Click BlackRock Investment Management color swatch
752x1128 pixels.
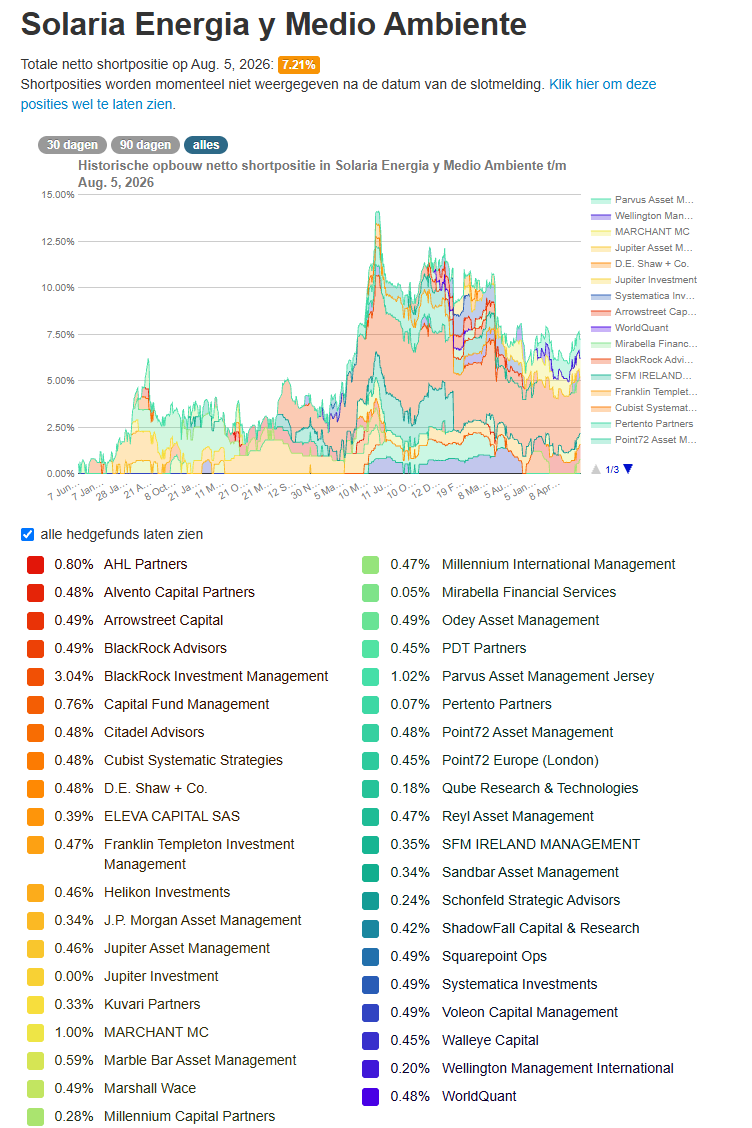35,677
